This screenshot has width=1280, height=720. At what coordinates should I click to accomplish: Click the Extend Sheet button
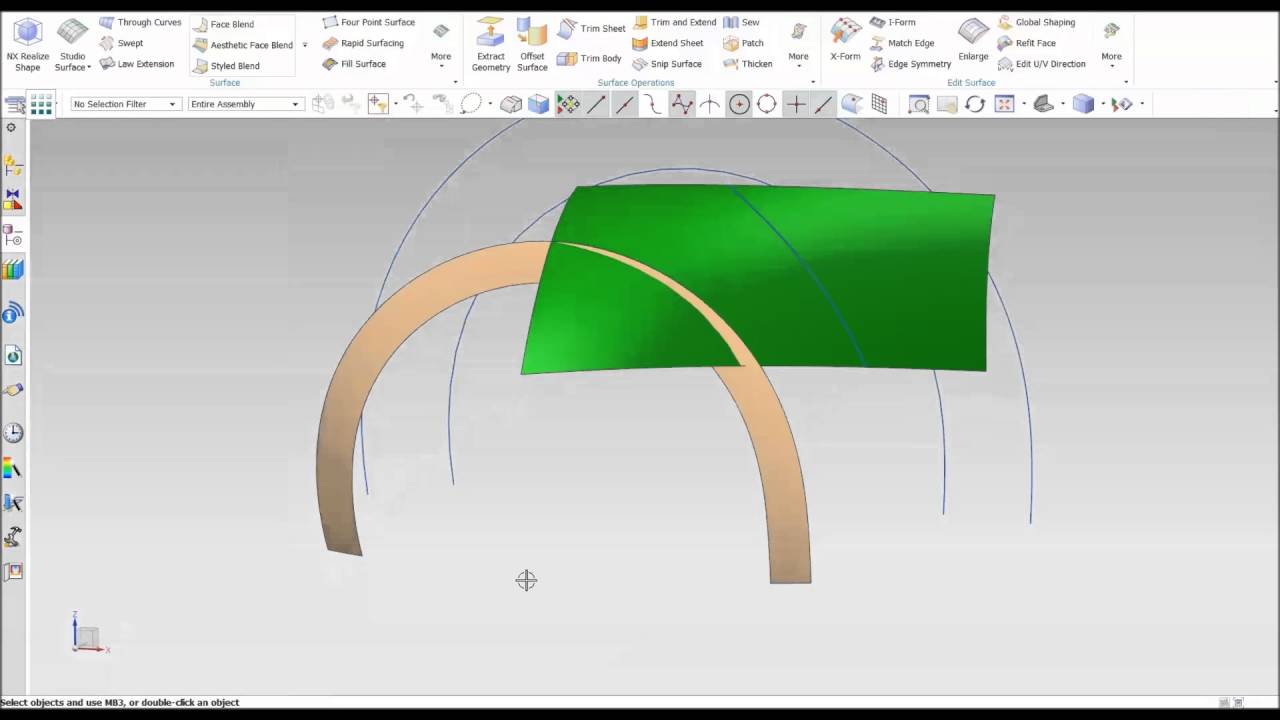(x=668, y=43)
